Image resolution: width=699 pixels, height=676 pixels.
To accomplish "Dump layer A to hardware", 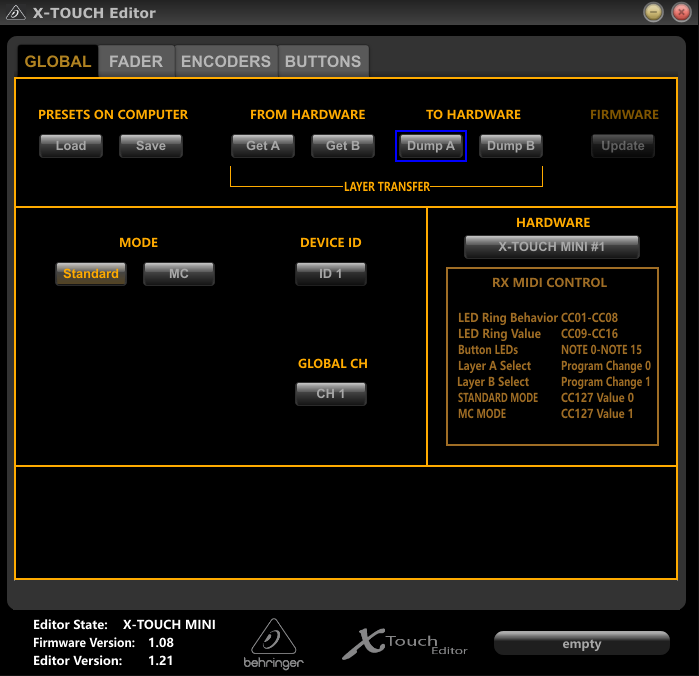I will 431,146.
